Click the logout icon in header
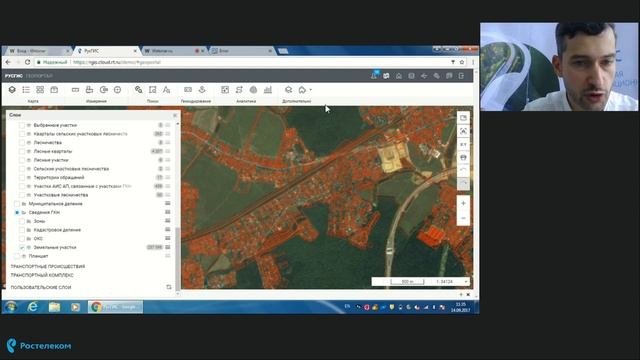Viewport: 640px width, 360px height. click(x=461, y=76)
